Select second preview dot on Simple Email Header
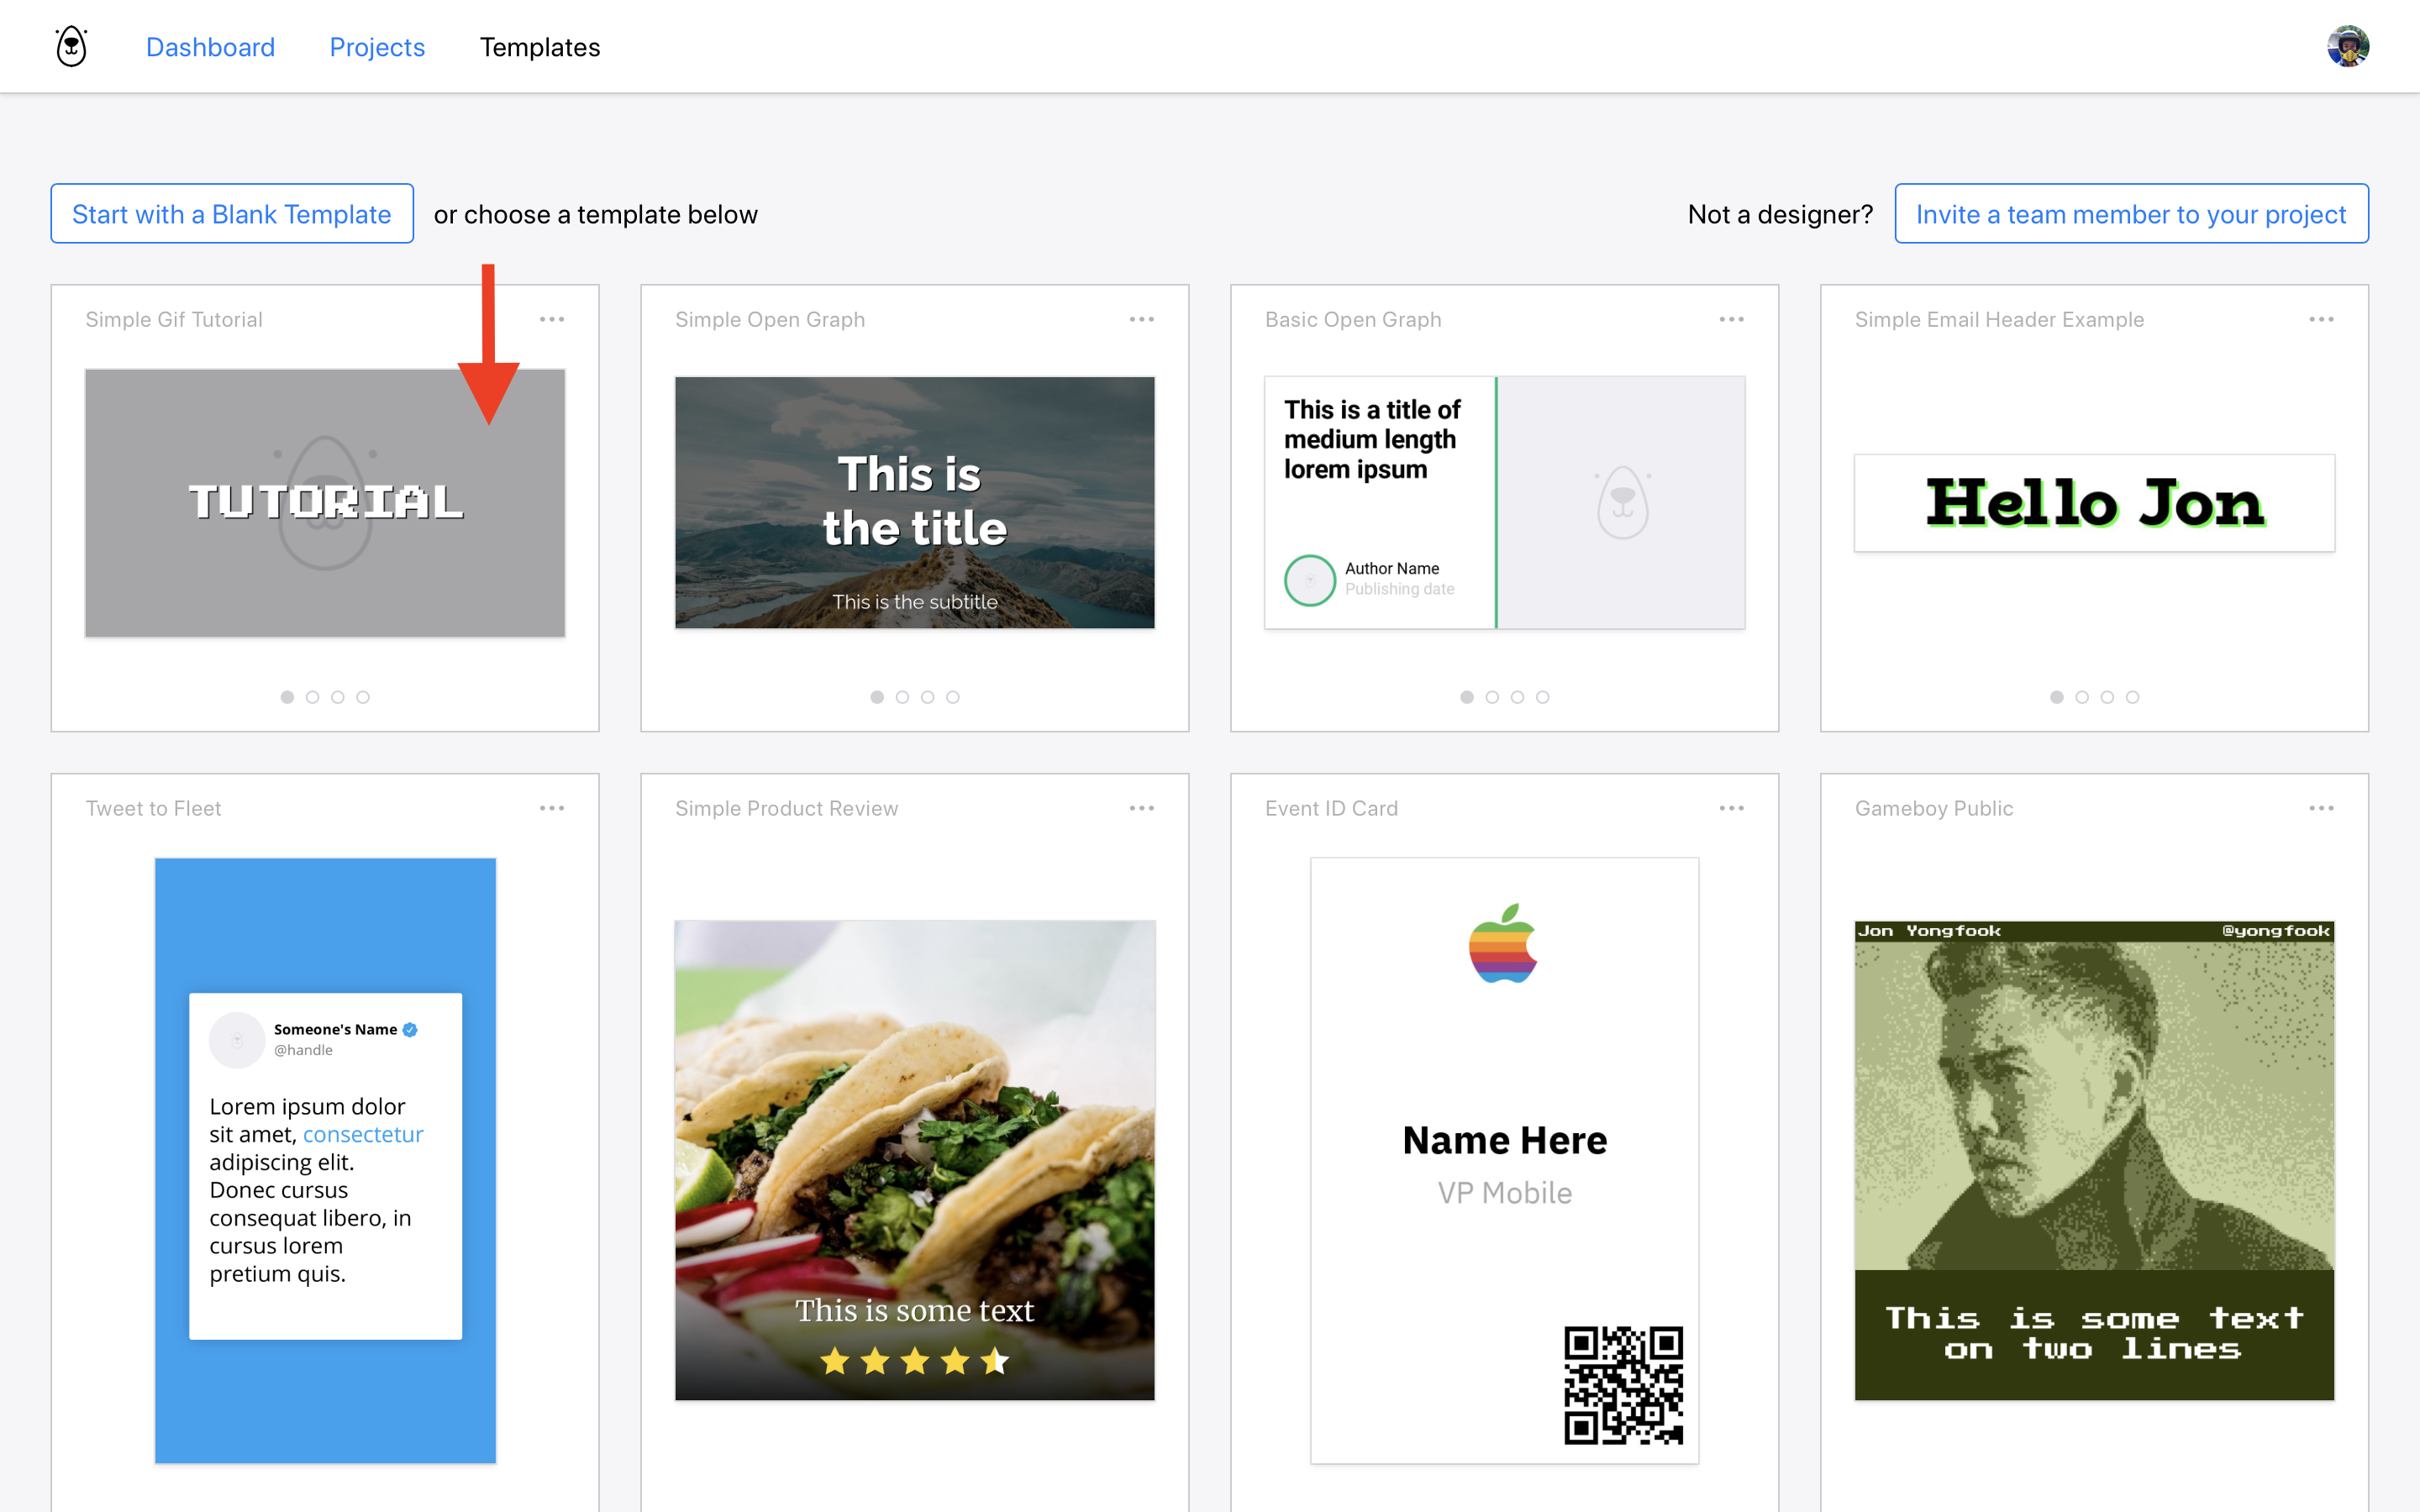Image resolution: width=2420 pixels, height=1512 pixels. point(2082,697)
